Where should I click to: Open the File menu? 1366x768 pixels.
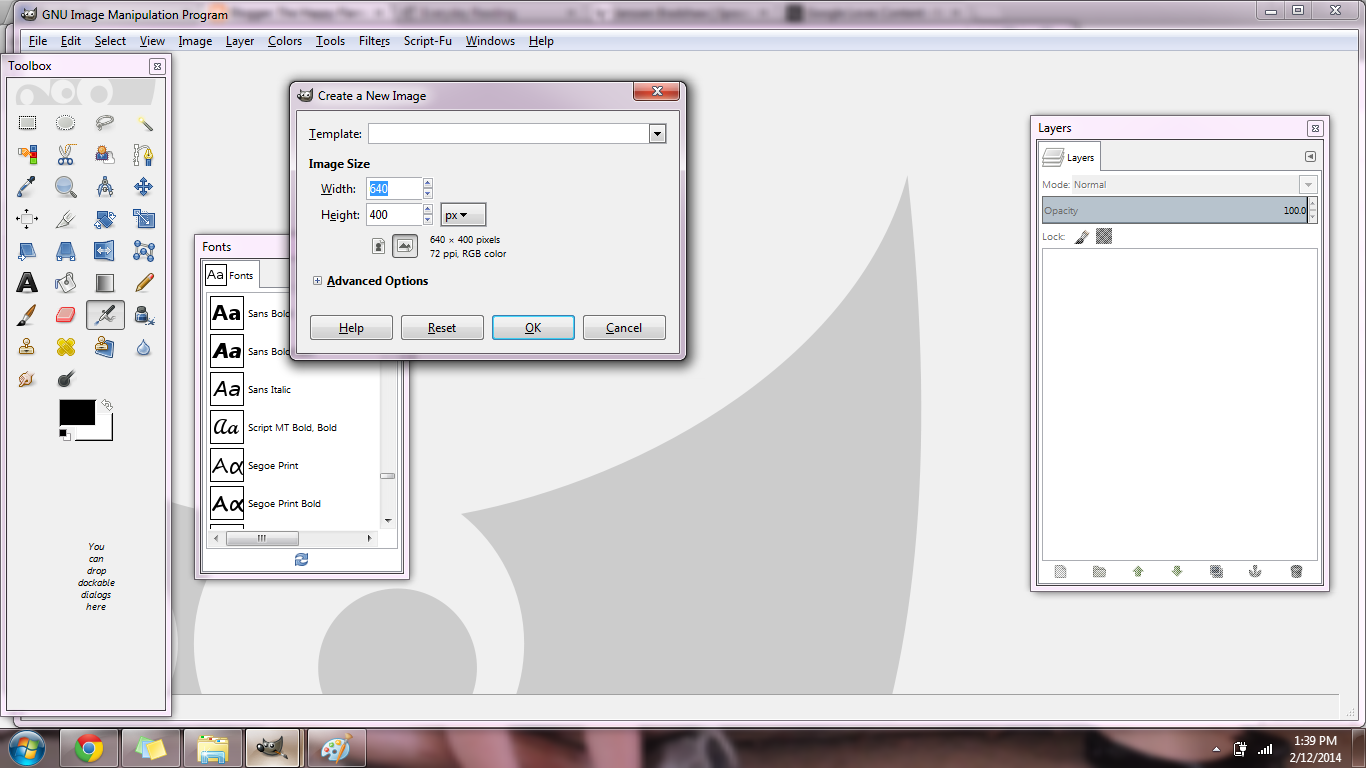click(38, 41)
